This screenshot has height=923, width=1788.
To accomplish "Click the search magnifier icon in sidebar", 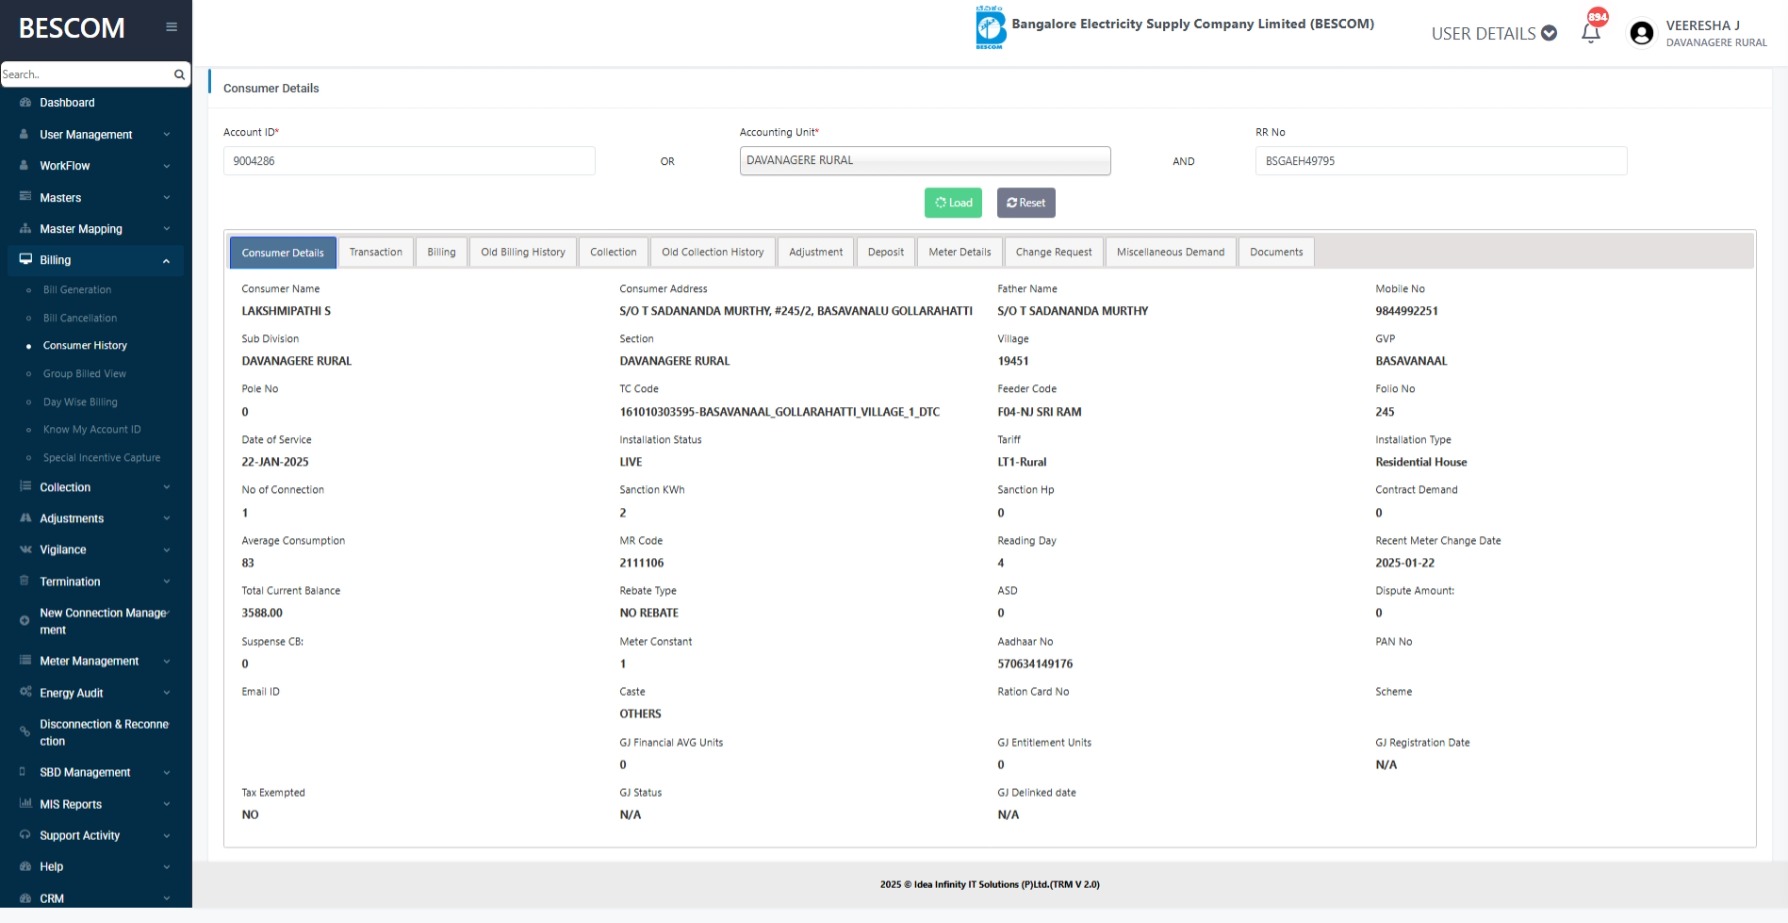I will coord(179,74).
